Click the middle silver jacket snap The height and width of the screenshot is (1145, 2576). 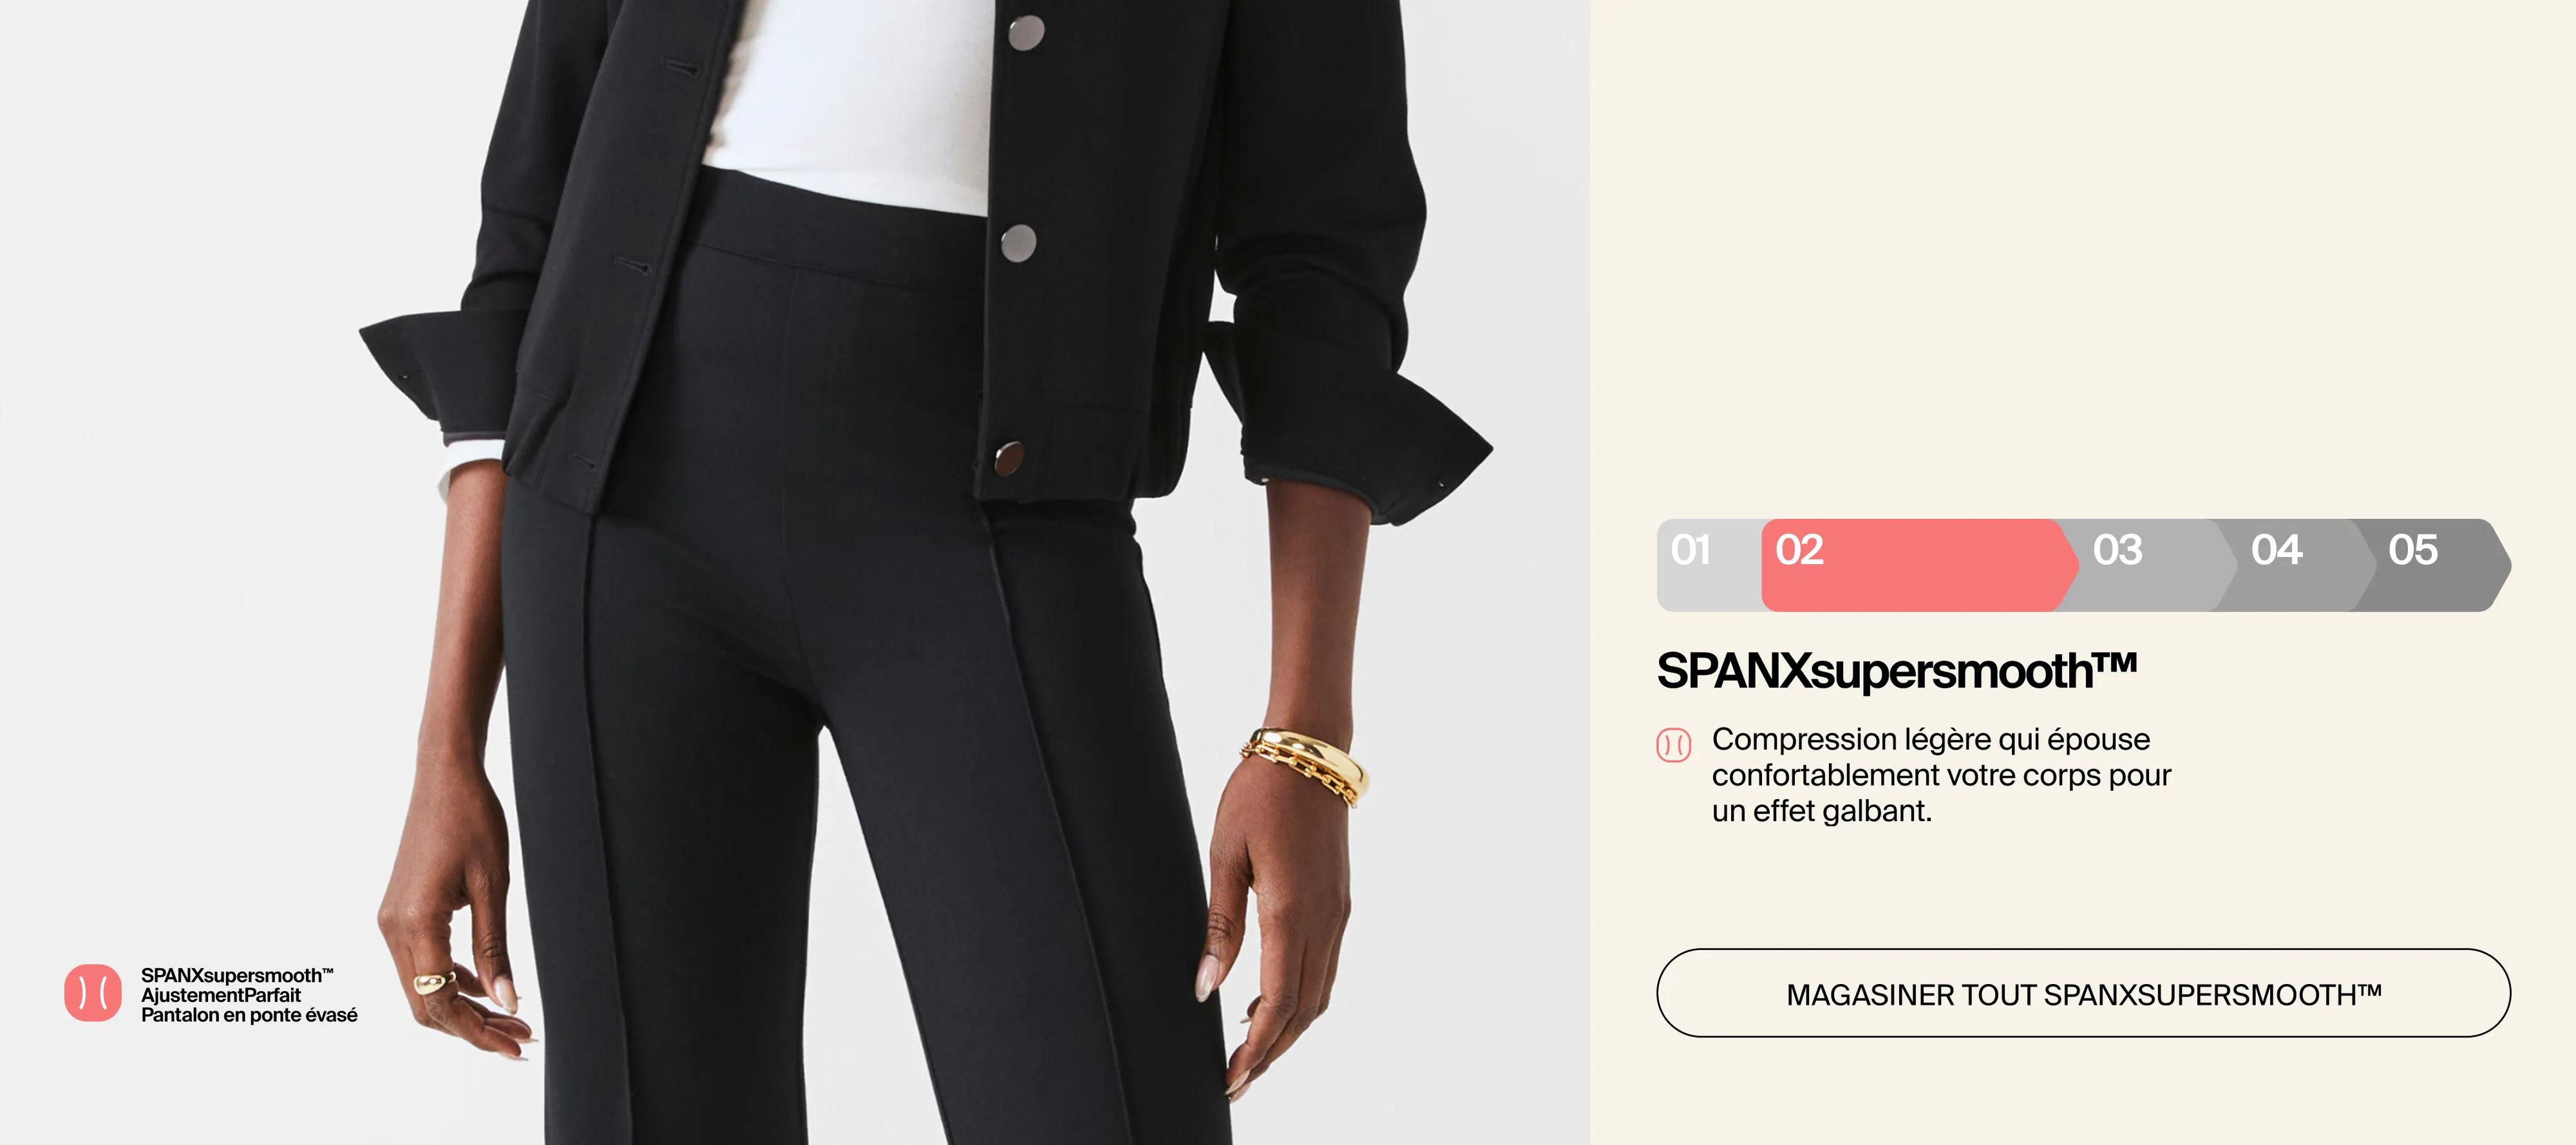(x=1018, y=243)
